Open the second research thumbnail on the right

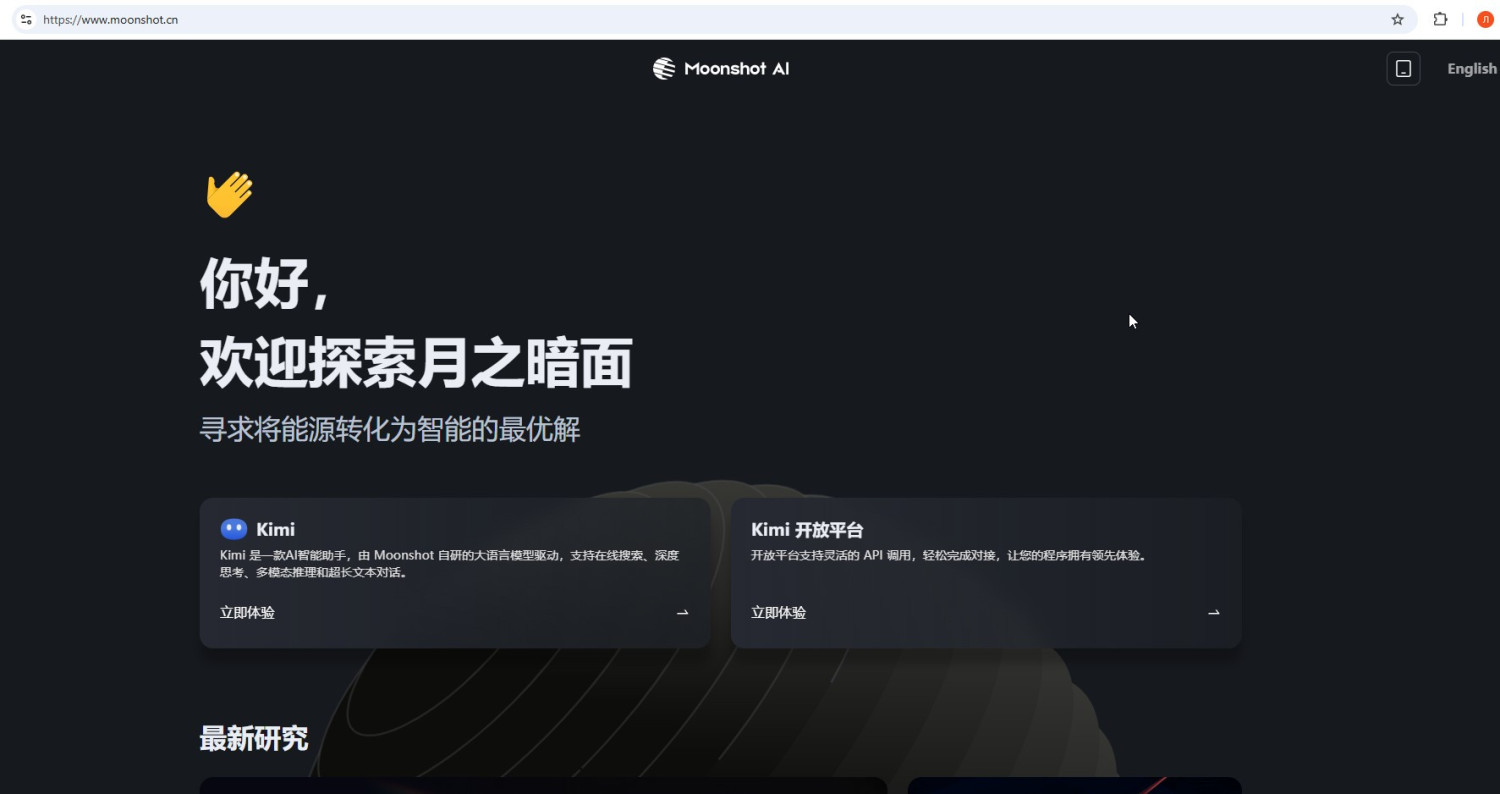coord(1074,785)
